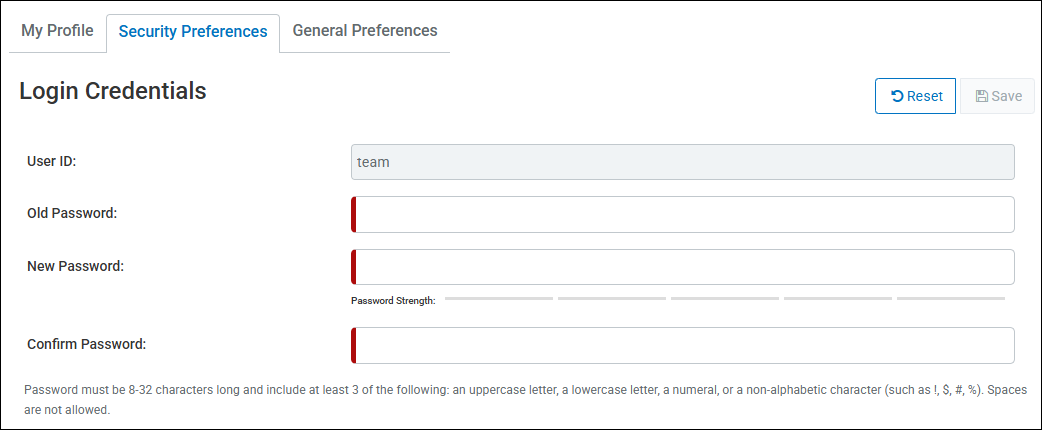
Task: Click the floppy disk Save icon
Action: (x=982, y=96)
